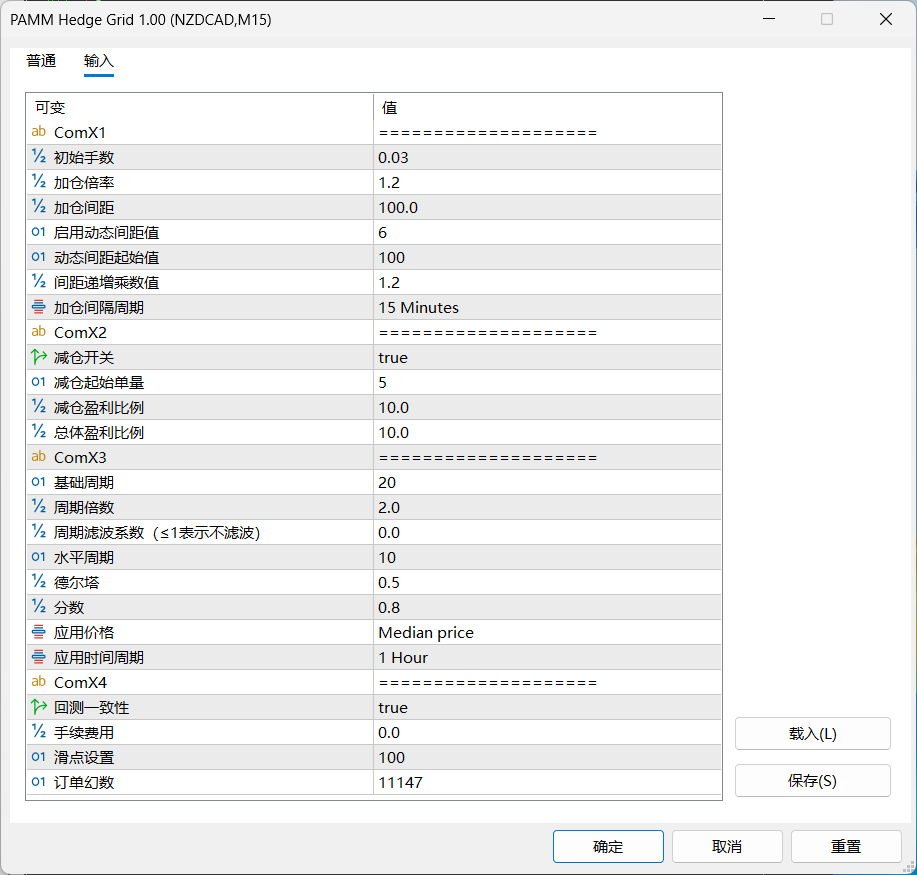Switch to the 普通 tab
The height and width of the screenshot is (875, 917).
[x=41, y=61]
